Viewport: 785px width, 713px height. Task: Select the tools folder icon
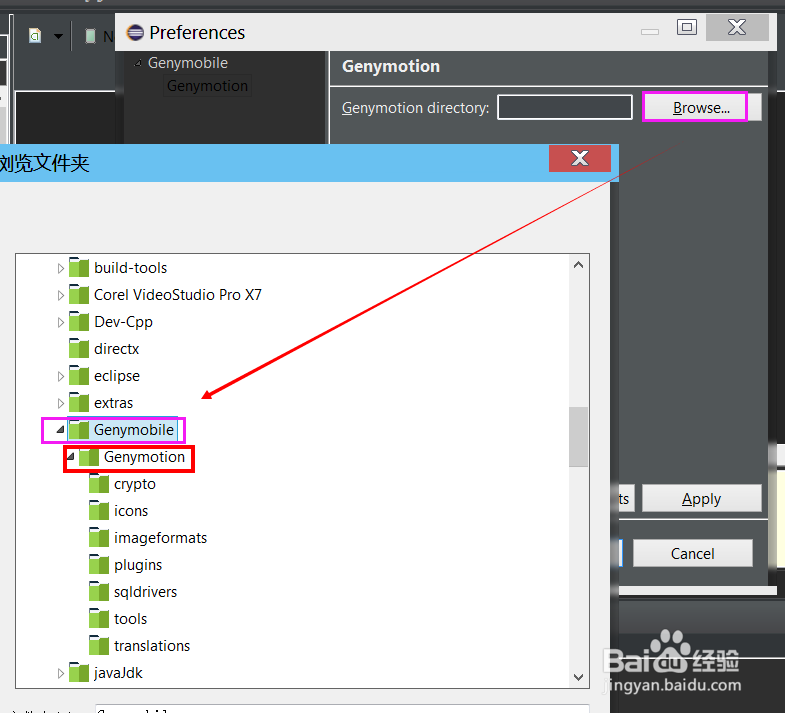[x=99, y=618]
